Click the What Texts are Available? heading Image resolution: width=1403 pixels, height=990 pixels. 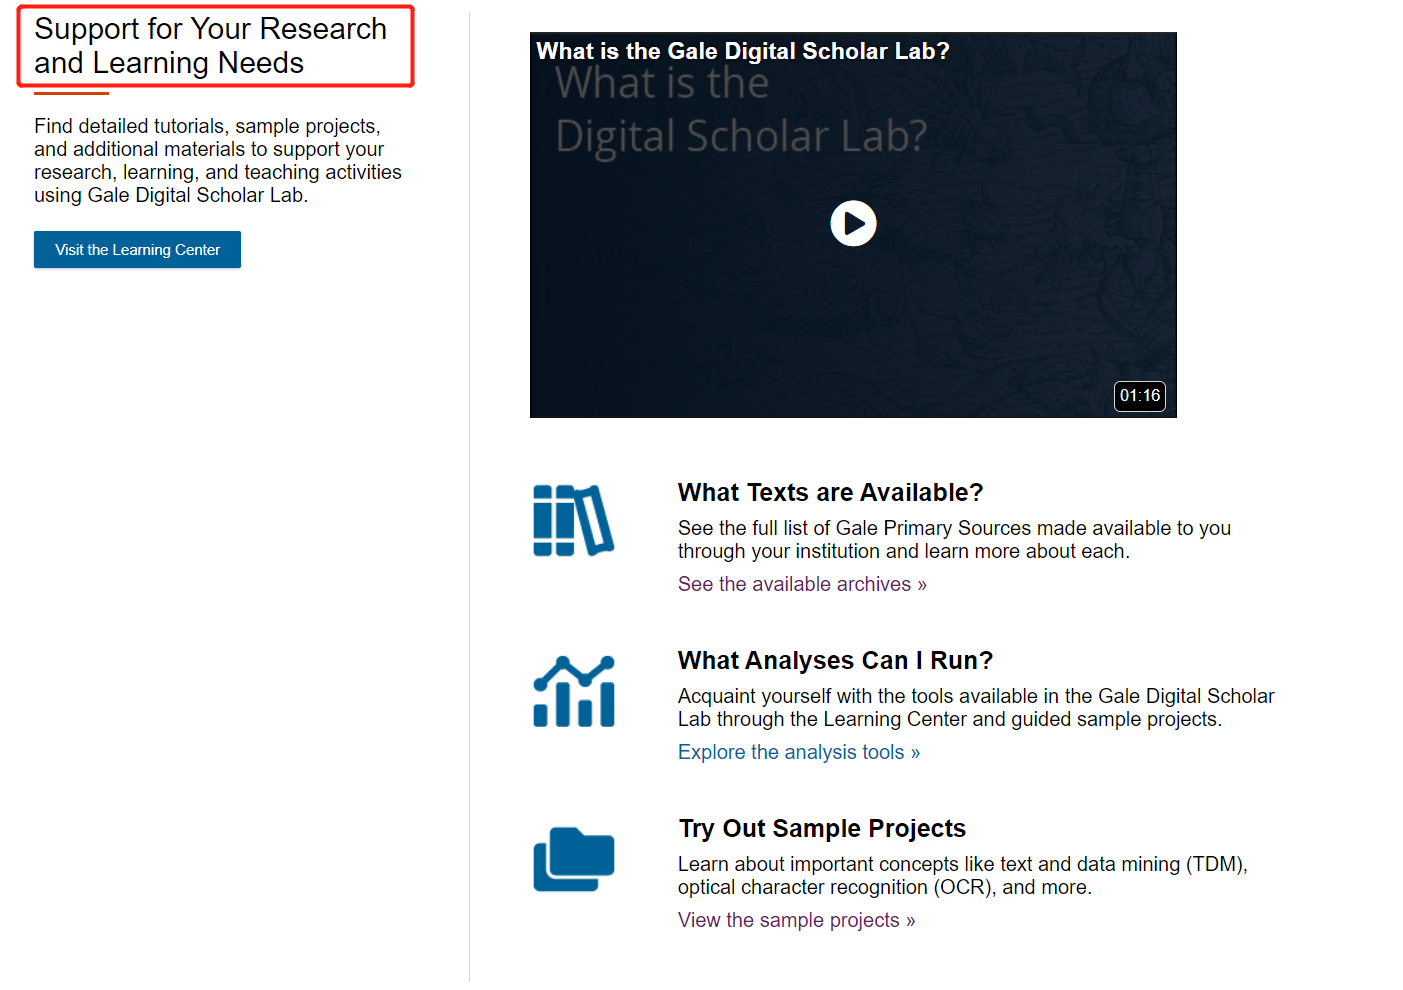pyautogui.click(x=830, y=493)
